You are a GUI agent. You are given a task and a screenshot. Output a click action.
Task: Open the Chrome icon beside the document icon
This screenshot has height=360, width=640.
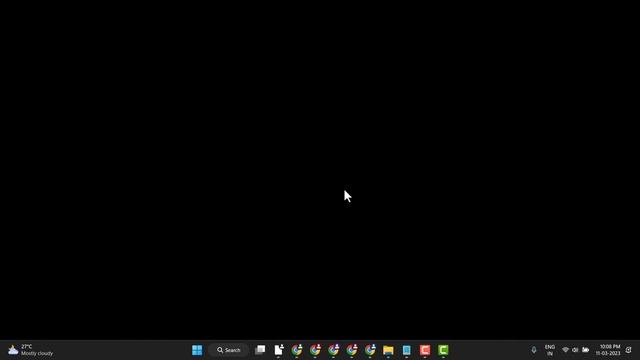[297, 350]
